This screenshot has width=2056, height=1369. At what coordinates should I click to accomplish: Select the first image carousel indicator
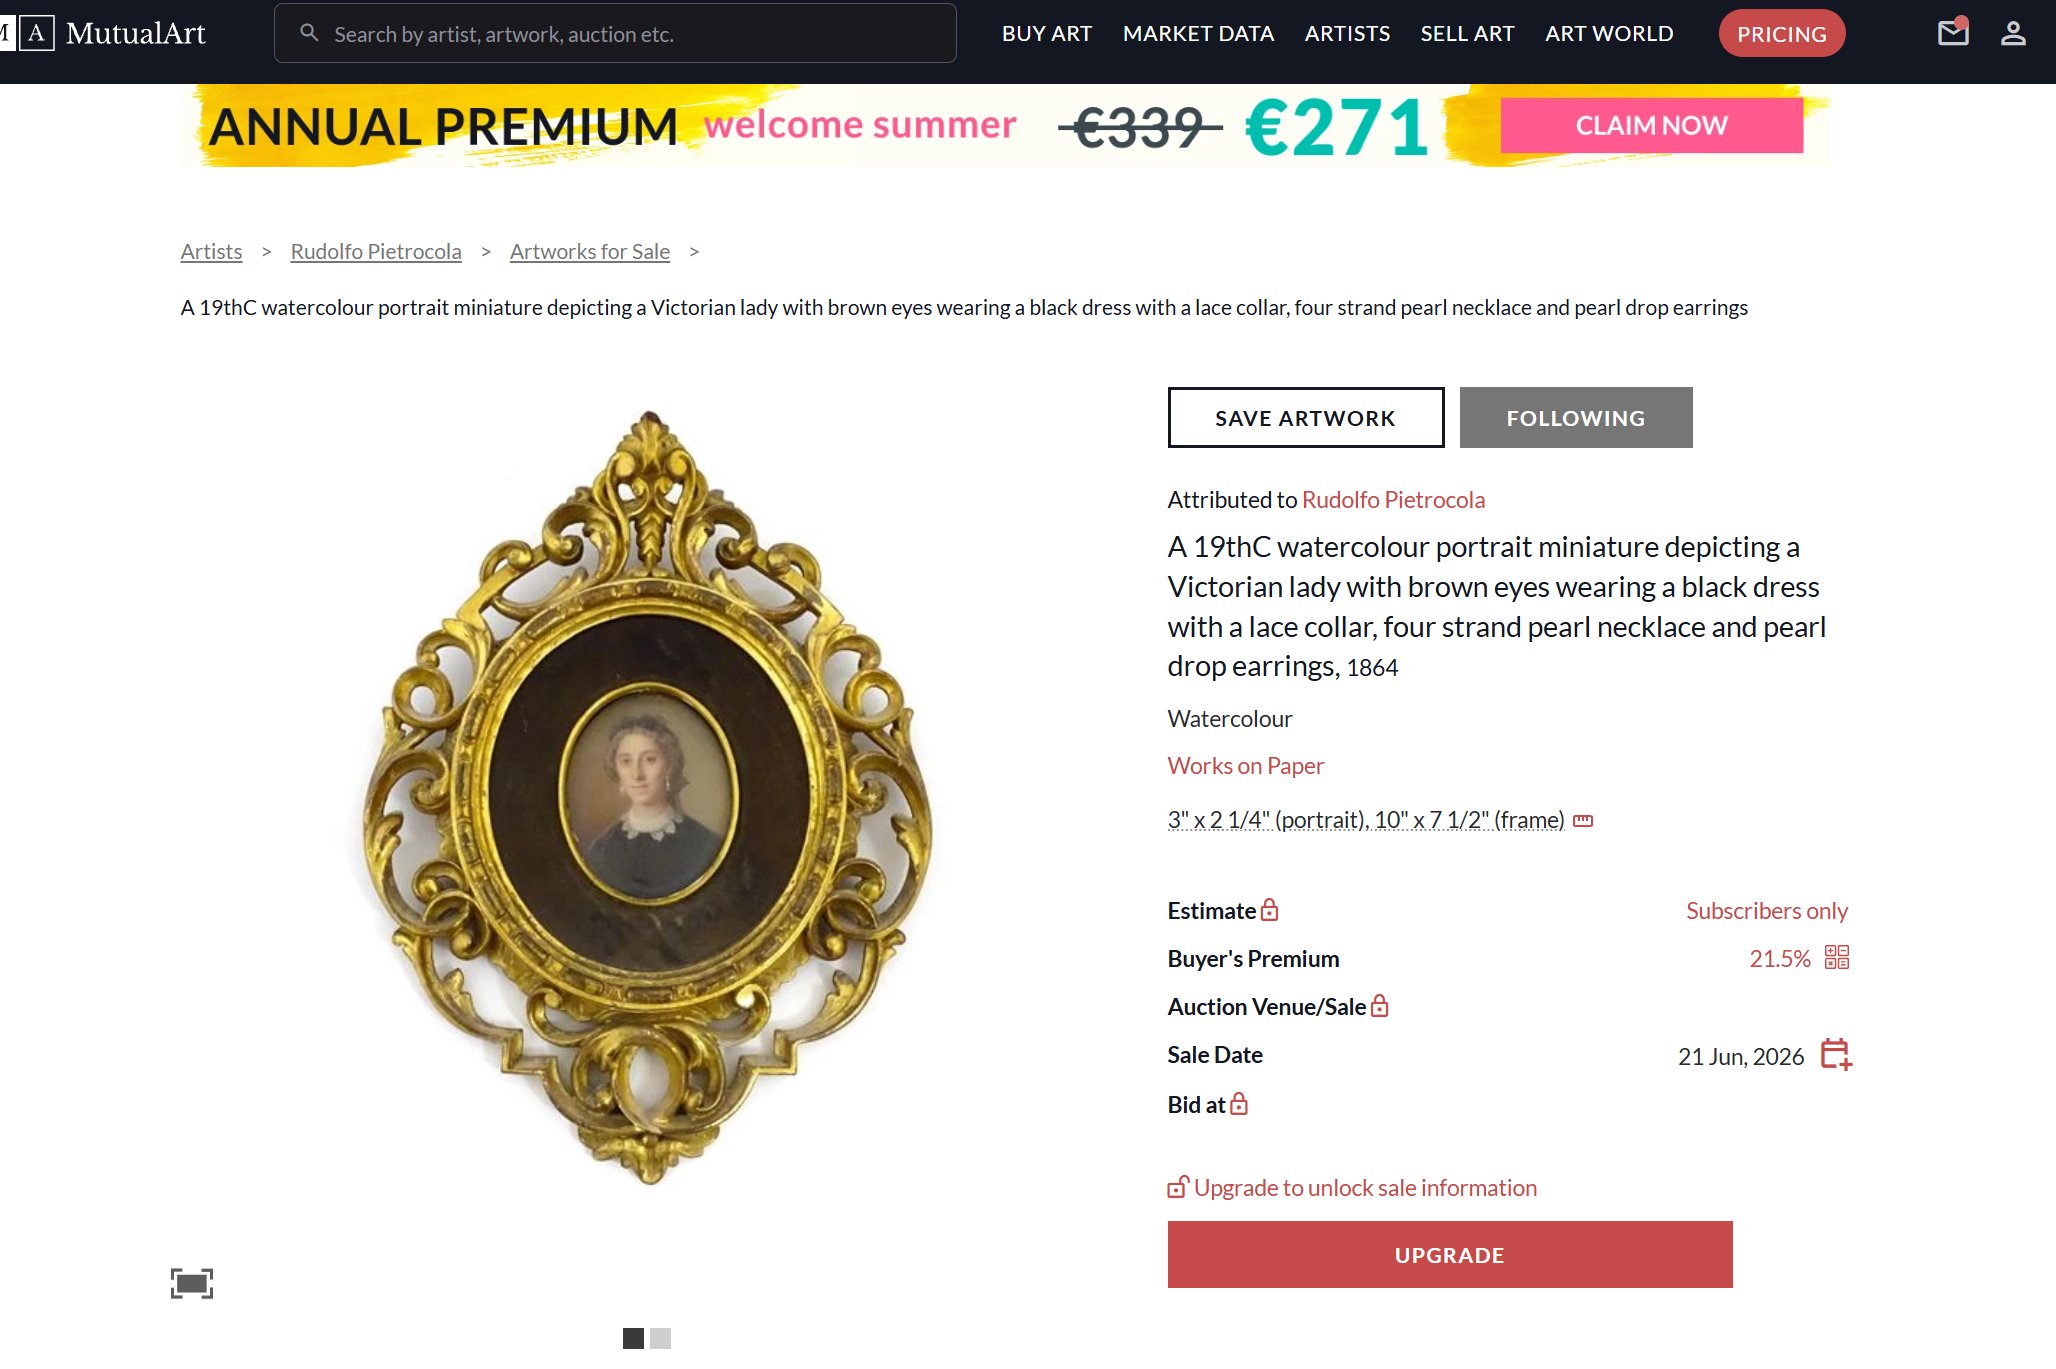pos(633,1338)
